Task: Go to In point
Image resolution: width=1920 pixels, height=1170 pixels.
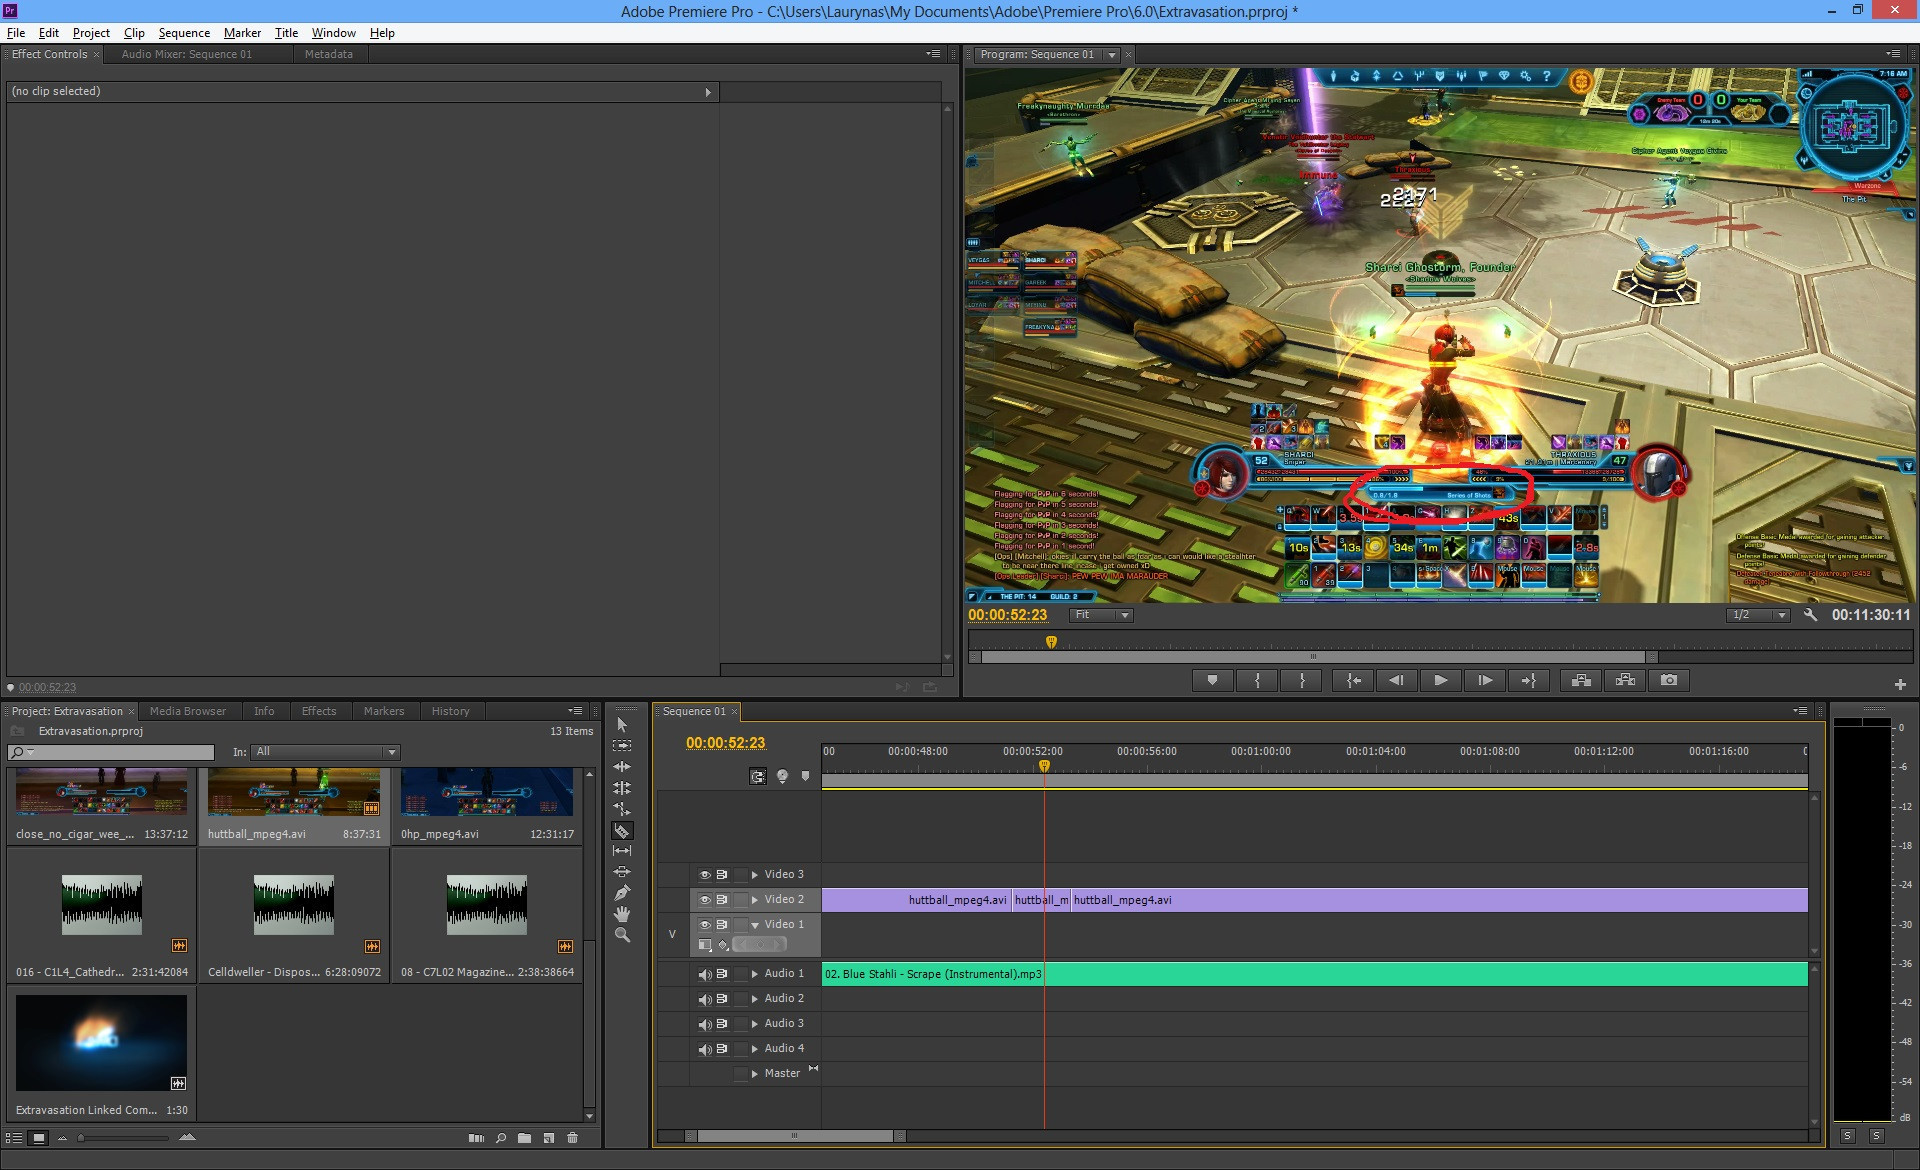Action: (x=1353, y=681)
